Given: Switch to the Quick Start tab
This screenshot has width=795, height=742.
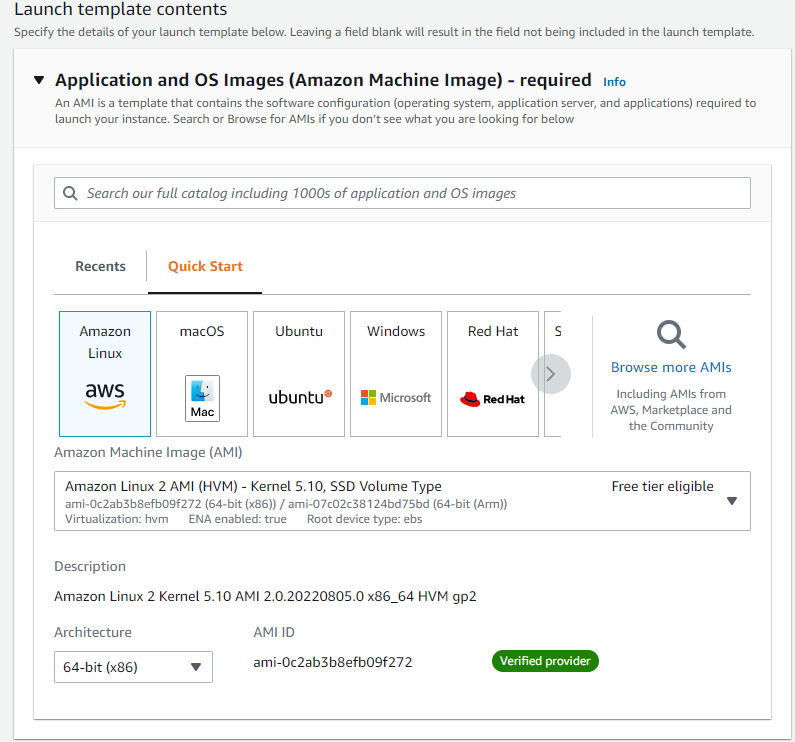Looking at the screenshot, I should point(205,266).
